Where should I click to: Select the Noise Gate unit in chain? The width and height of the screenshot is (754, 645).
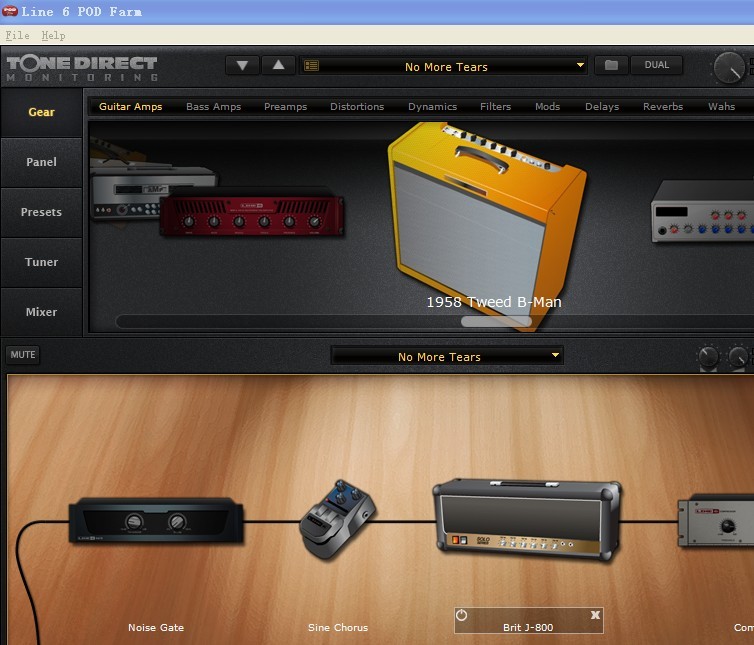click(156, 521)
